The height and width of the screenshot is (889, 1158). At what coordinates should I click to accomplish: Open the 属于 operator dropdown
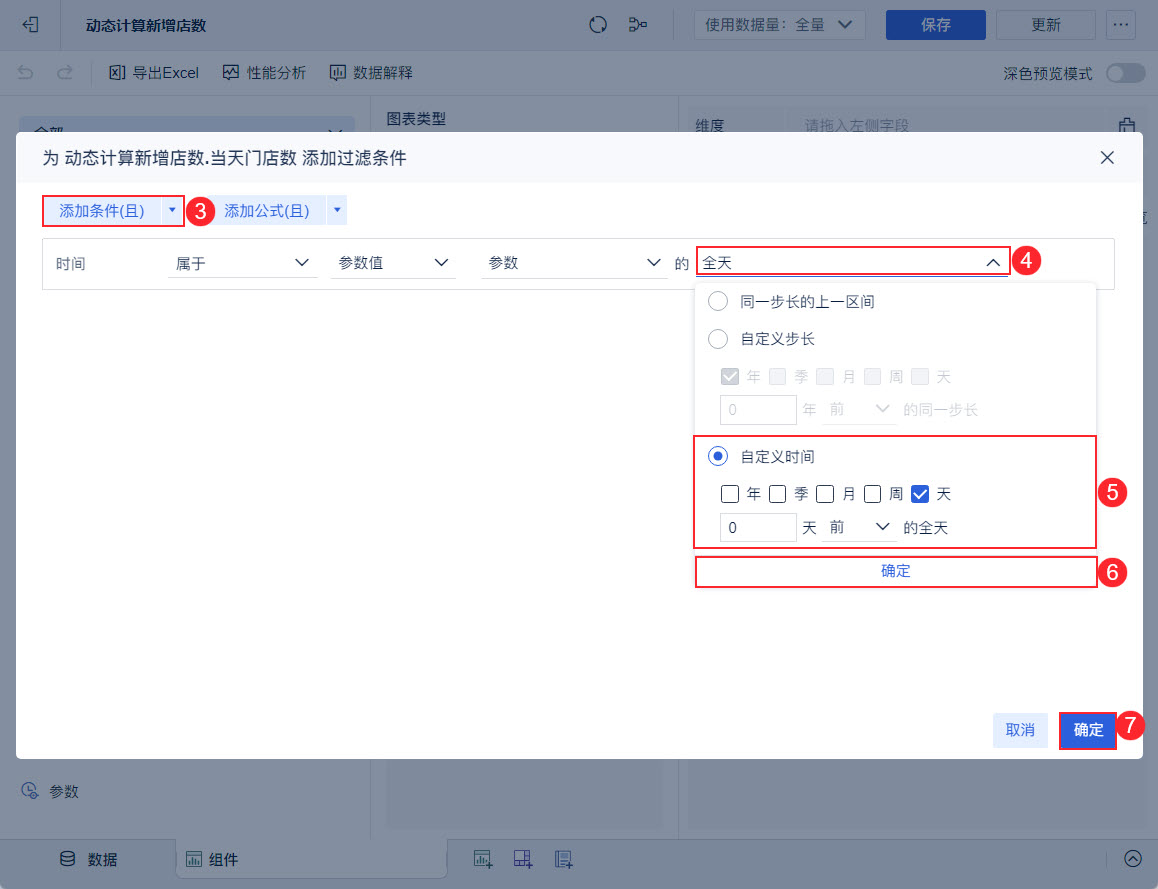tap(242, 263)
